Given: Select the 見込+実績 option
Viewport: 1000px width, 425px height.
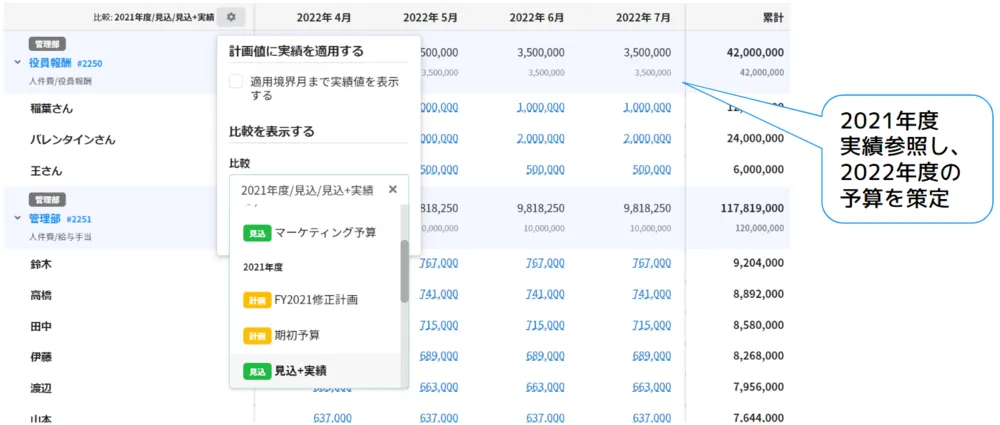Looking at the screenshot, I should 301,371.
